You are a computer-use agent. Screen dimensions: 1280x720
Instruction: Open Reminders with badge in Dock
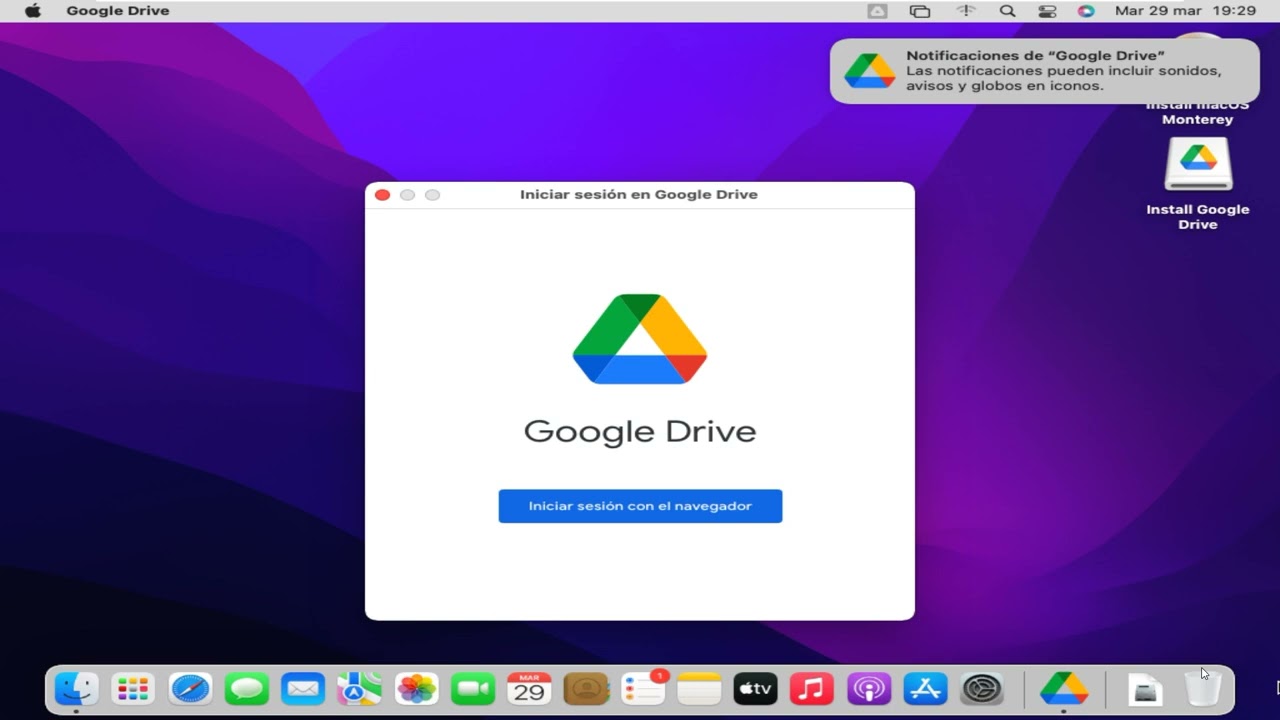coord(643,688)
